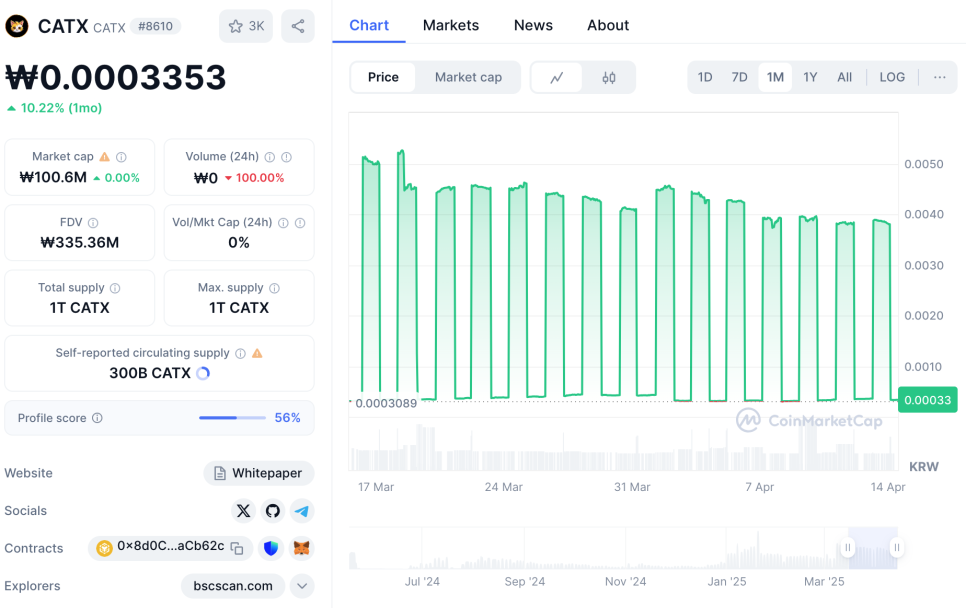Click the right handle of the range slider
The image size is (966, 608).
click(x=897, y=548)
